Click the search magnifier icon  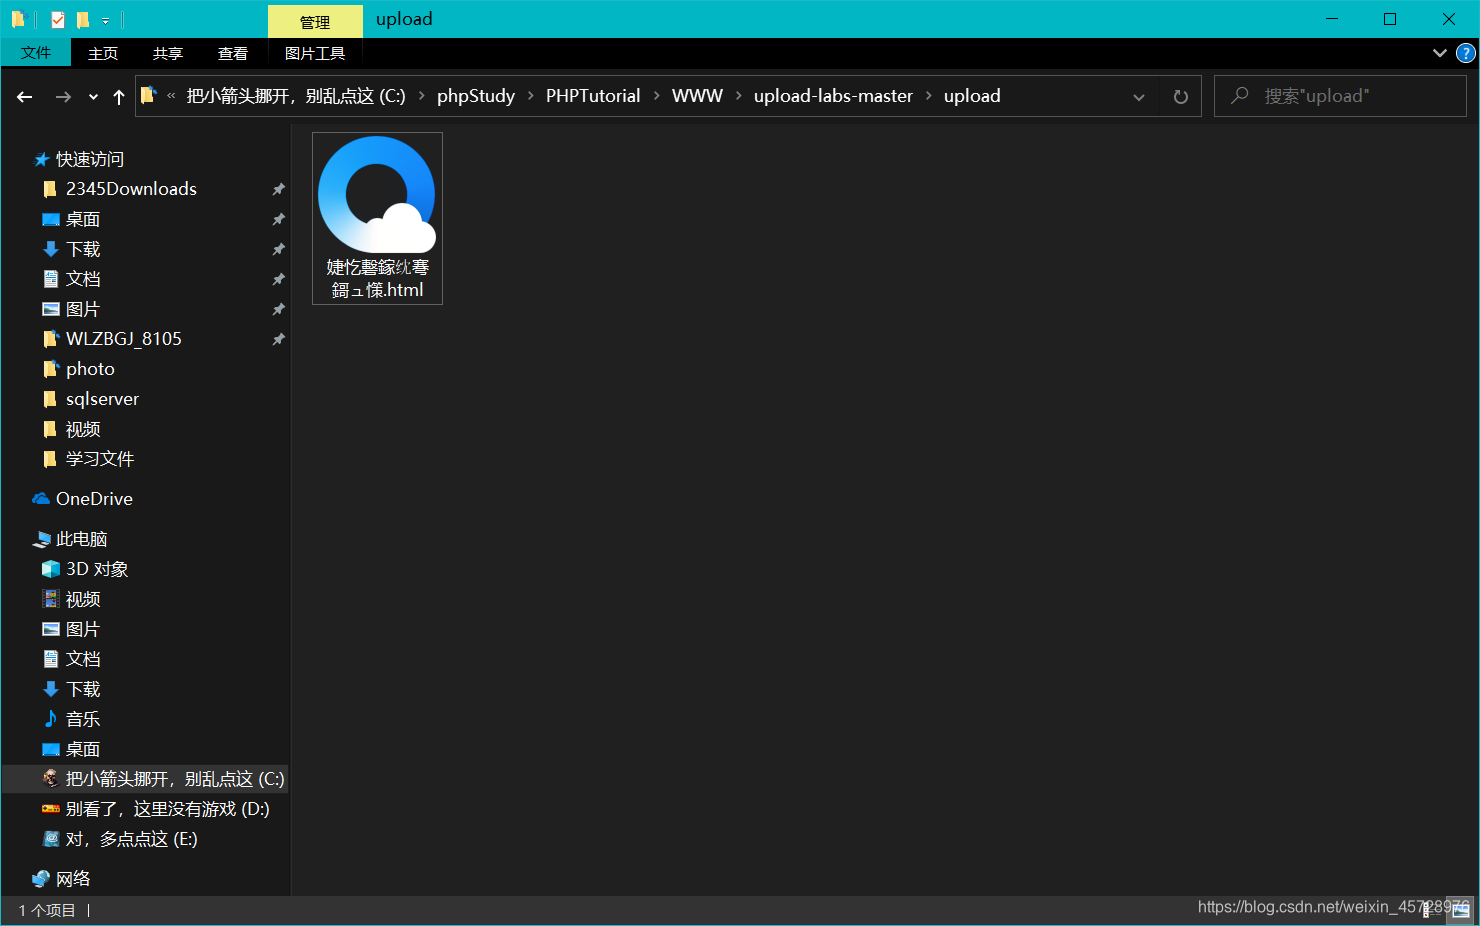pyautogui.click(x=1240, y=96)
